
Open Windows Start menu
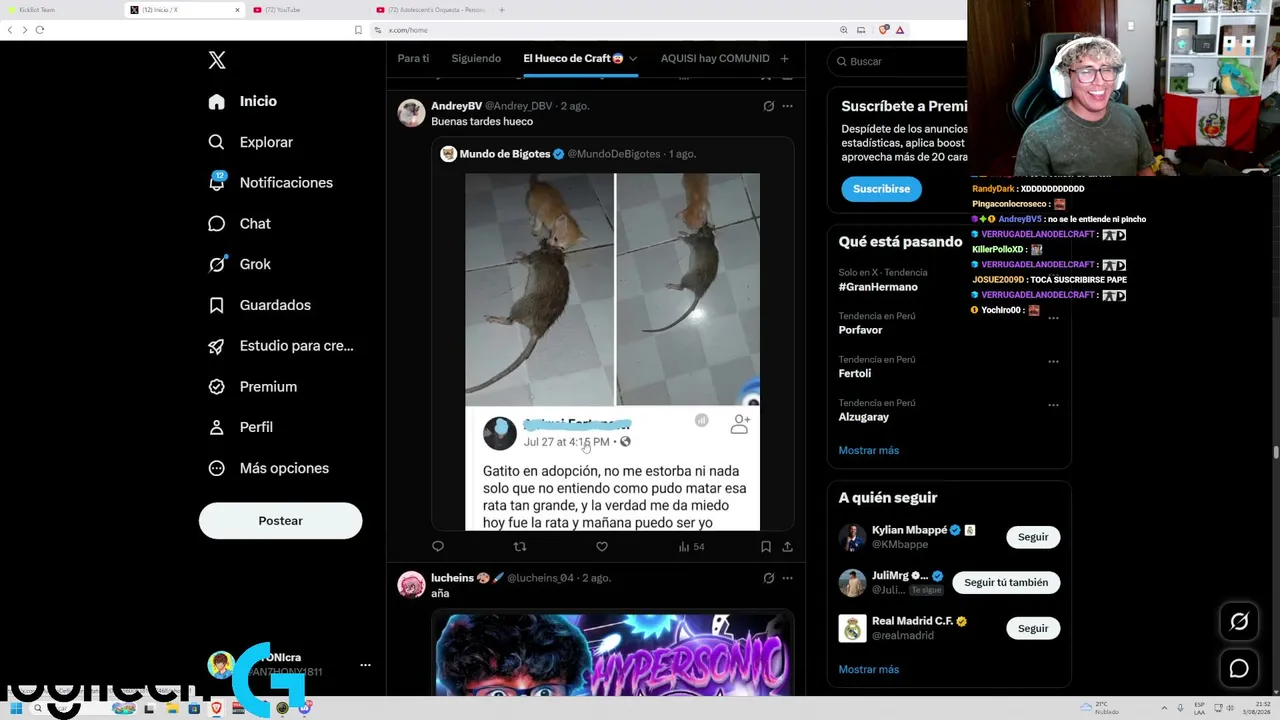tap(16, 708)
